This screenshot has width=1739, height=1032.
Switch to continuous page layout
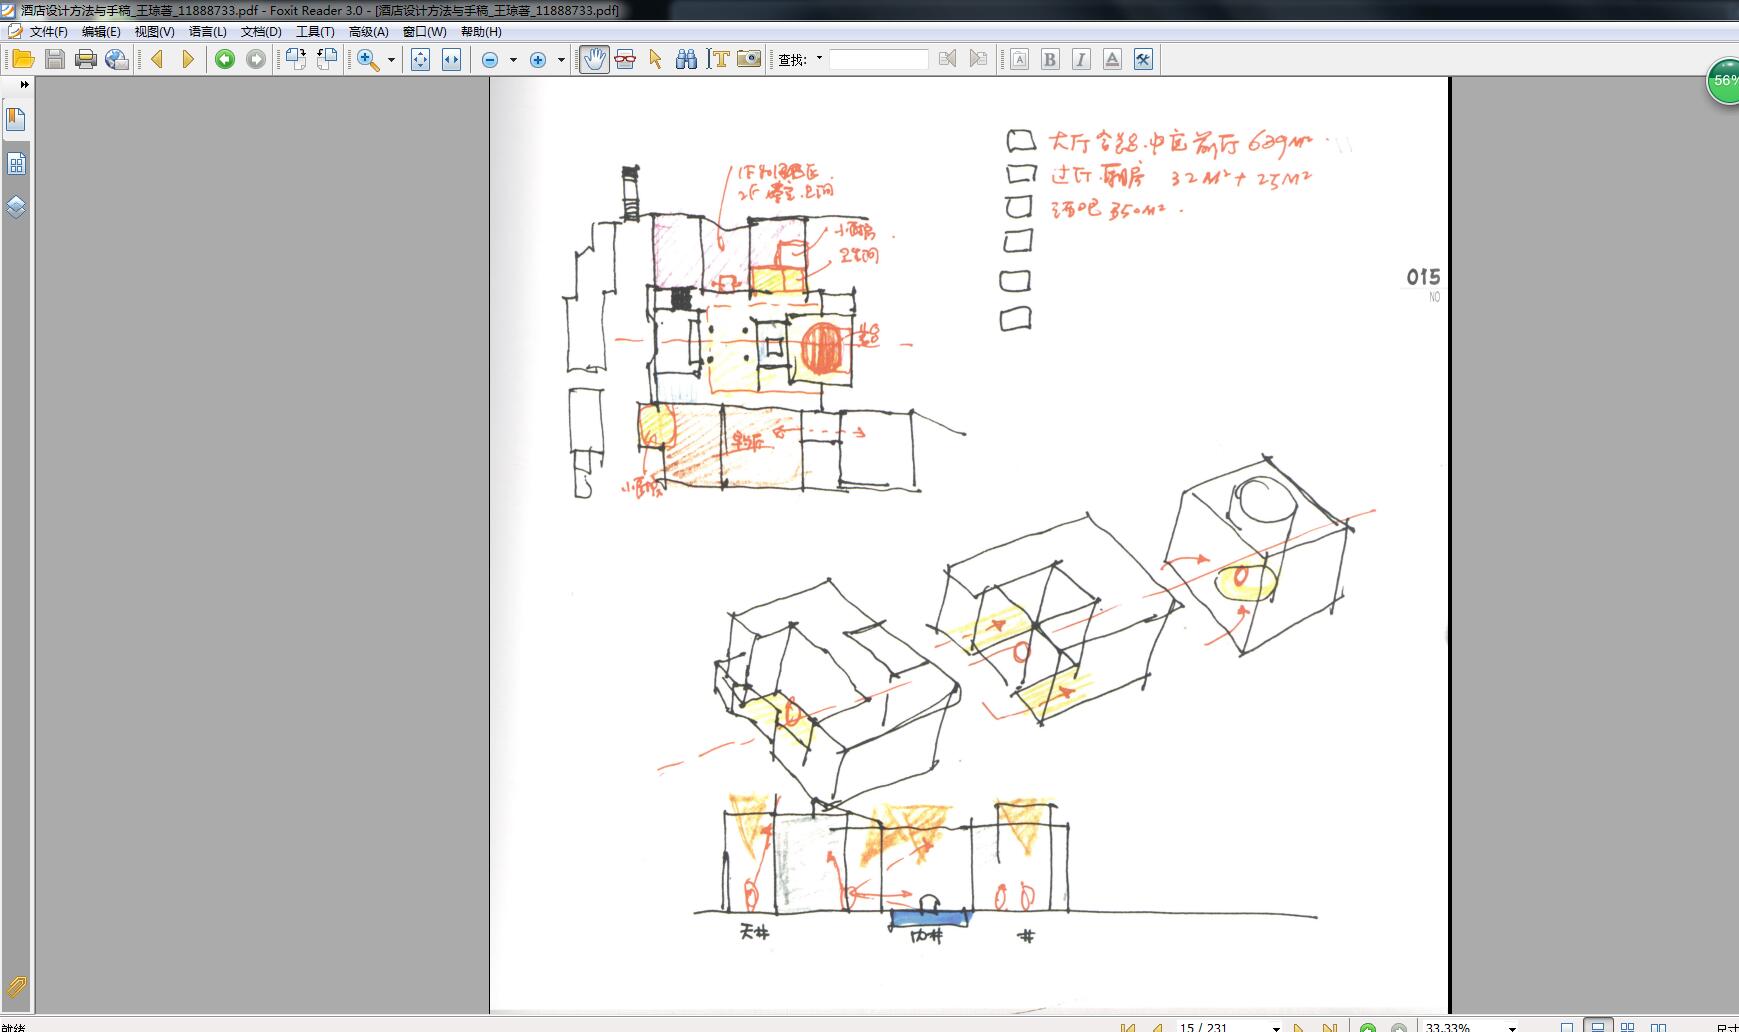pos(1598,1027)
